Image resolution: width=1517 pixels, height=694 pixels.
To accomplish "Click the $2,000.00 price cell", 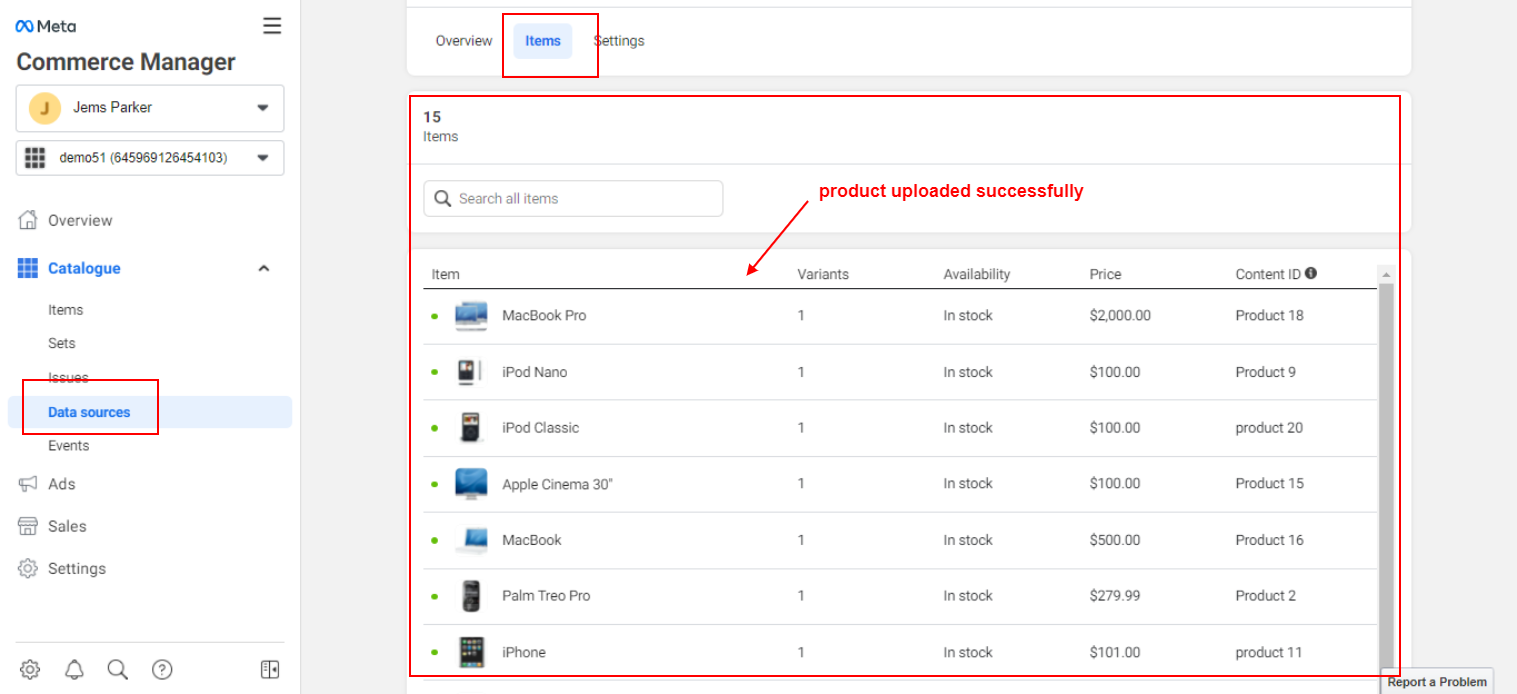I will [1120, 316].
